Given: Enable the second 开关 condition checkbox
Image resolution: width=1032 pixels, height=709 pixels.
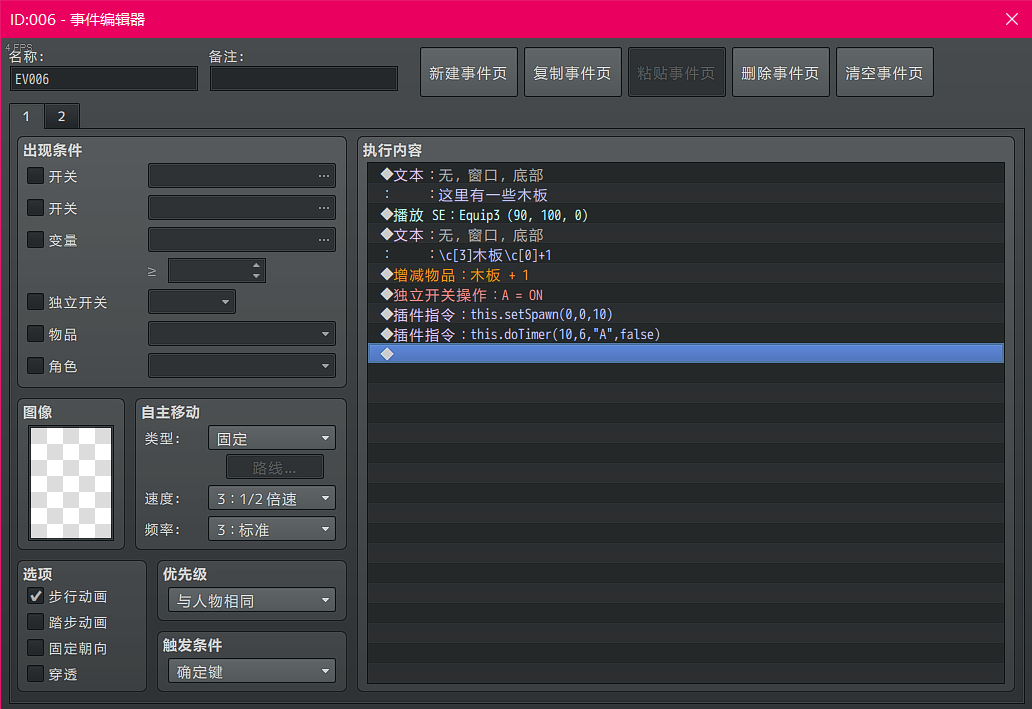Looking at the screenshot, I should point(36,208).
